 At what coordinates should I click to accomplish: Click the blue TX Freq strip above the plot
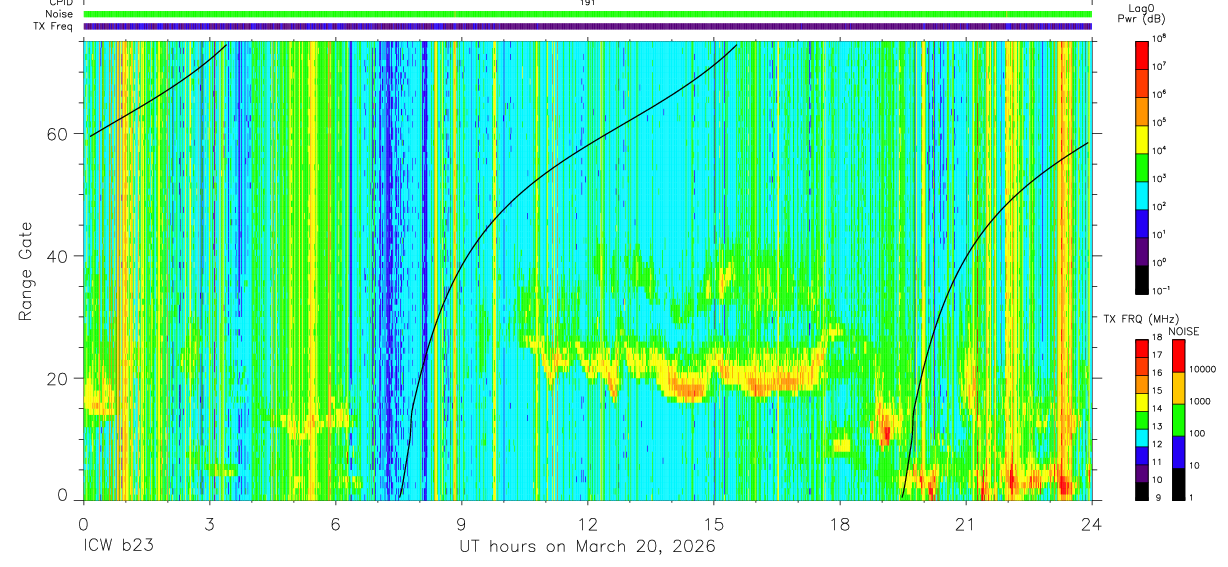[x=587, y=26]
